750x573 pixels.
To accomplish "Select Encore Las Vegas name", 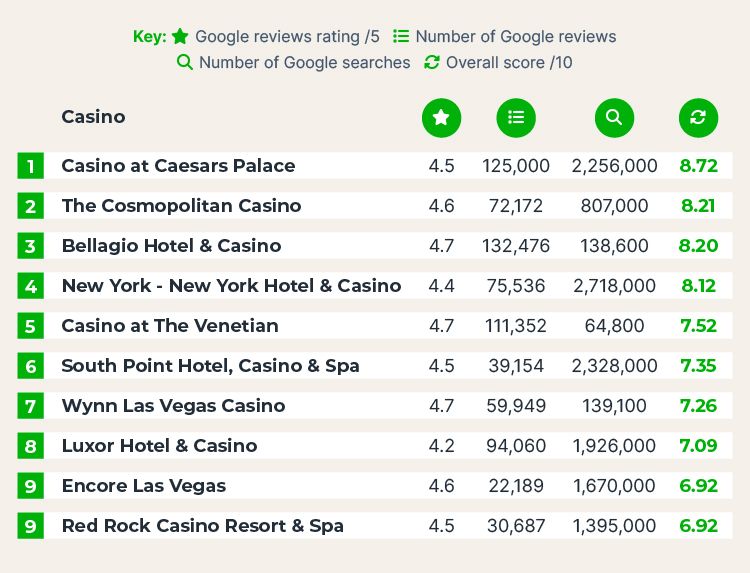I will point(143,486).
